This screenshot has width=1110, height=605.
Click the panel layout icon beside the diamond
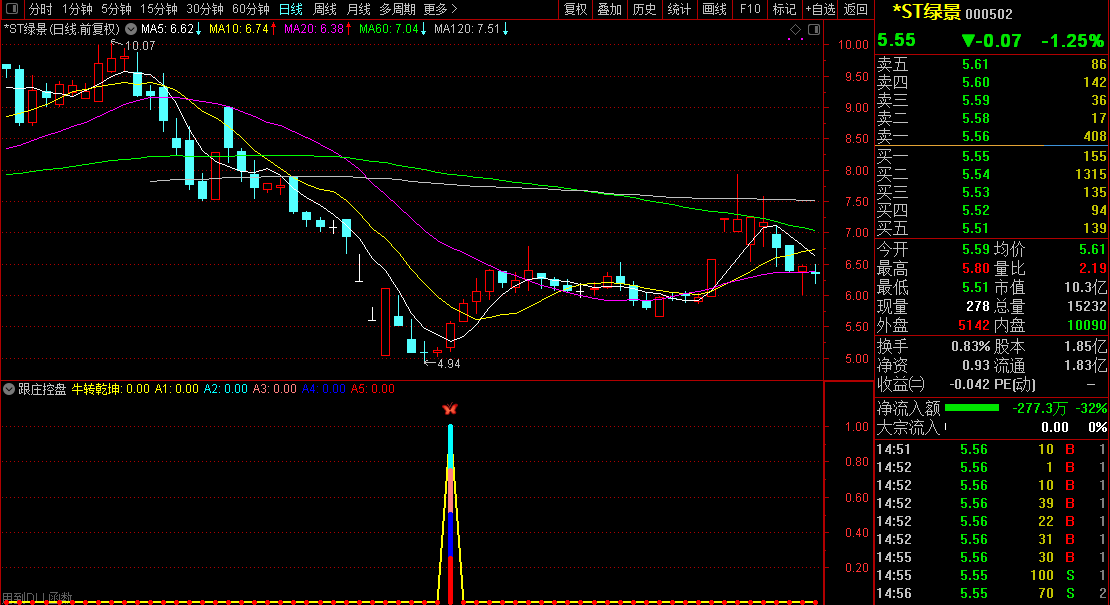point(813,29)
